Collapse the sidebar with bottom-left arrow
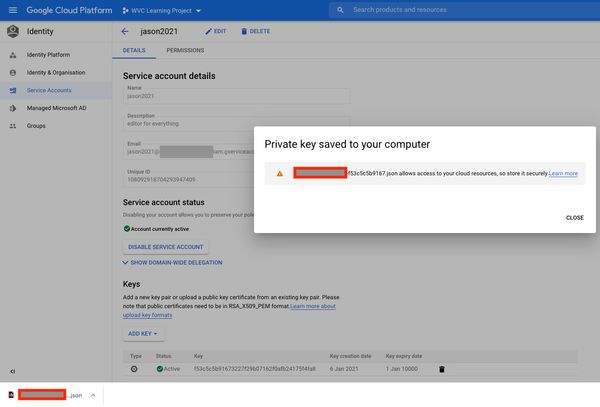This screenshot has width=600, height=407. pyautogui.click(x=13, y=371)
